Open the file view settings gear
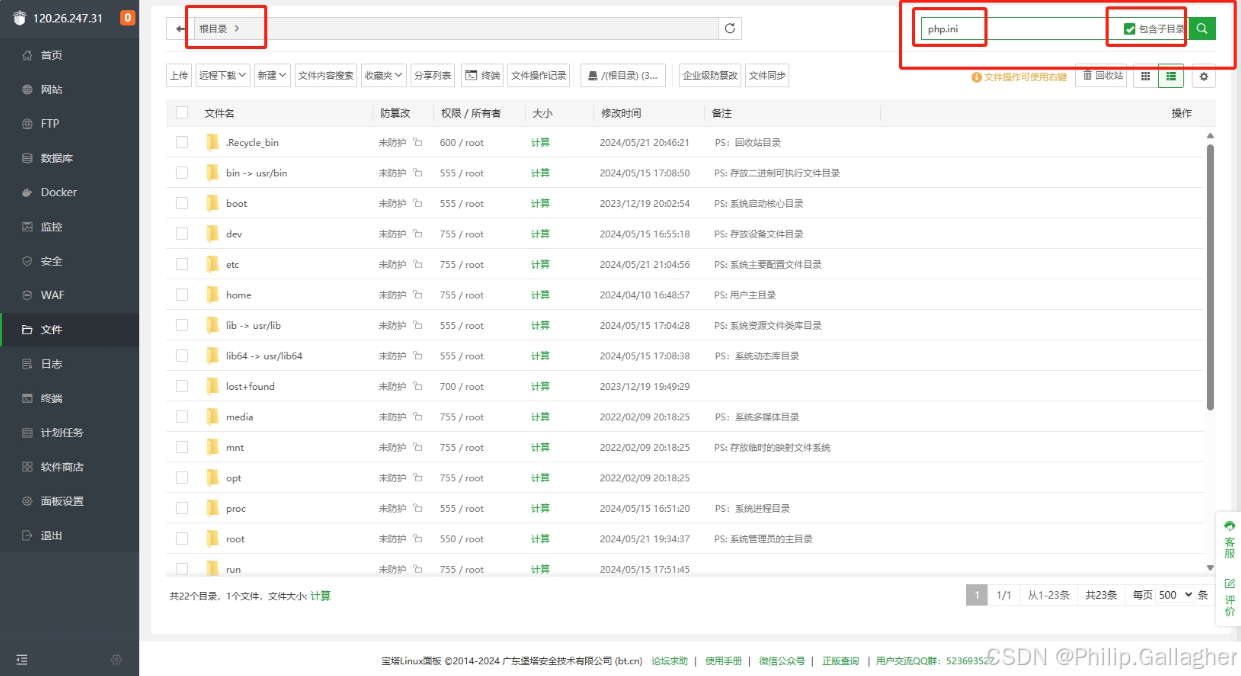The width and height of the screenshot is (1241, 676). pos(1202,75)
